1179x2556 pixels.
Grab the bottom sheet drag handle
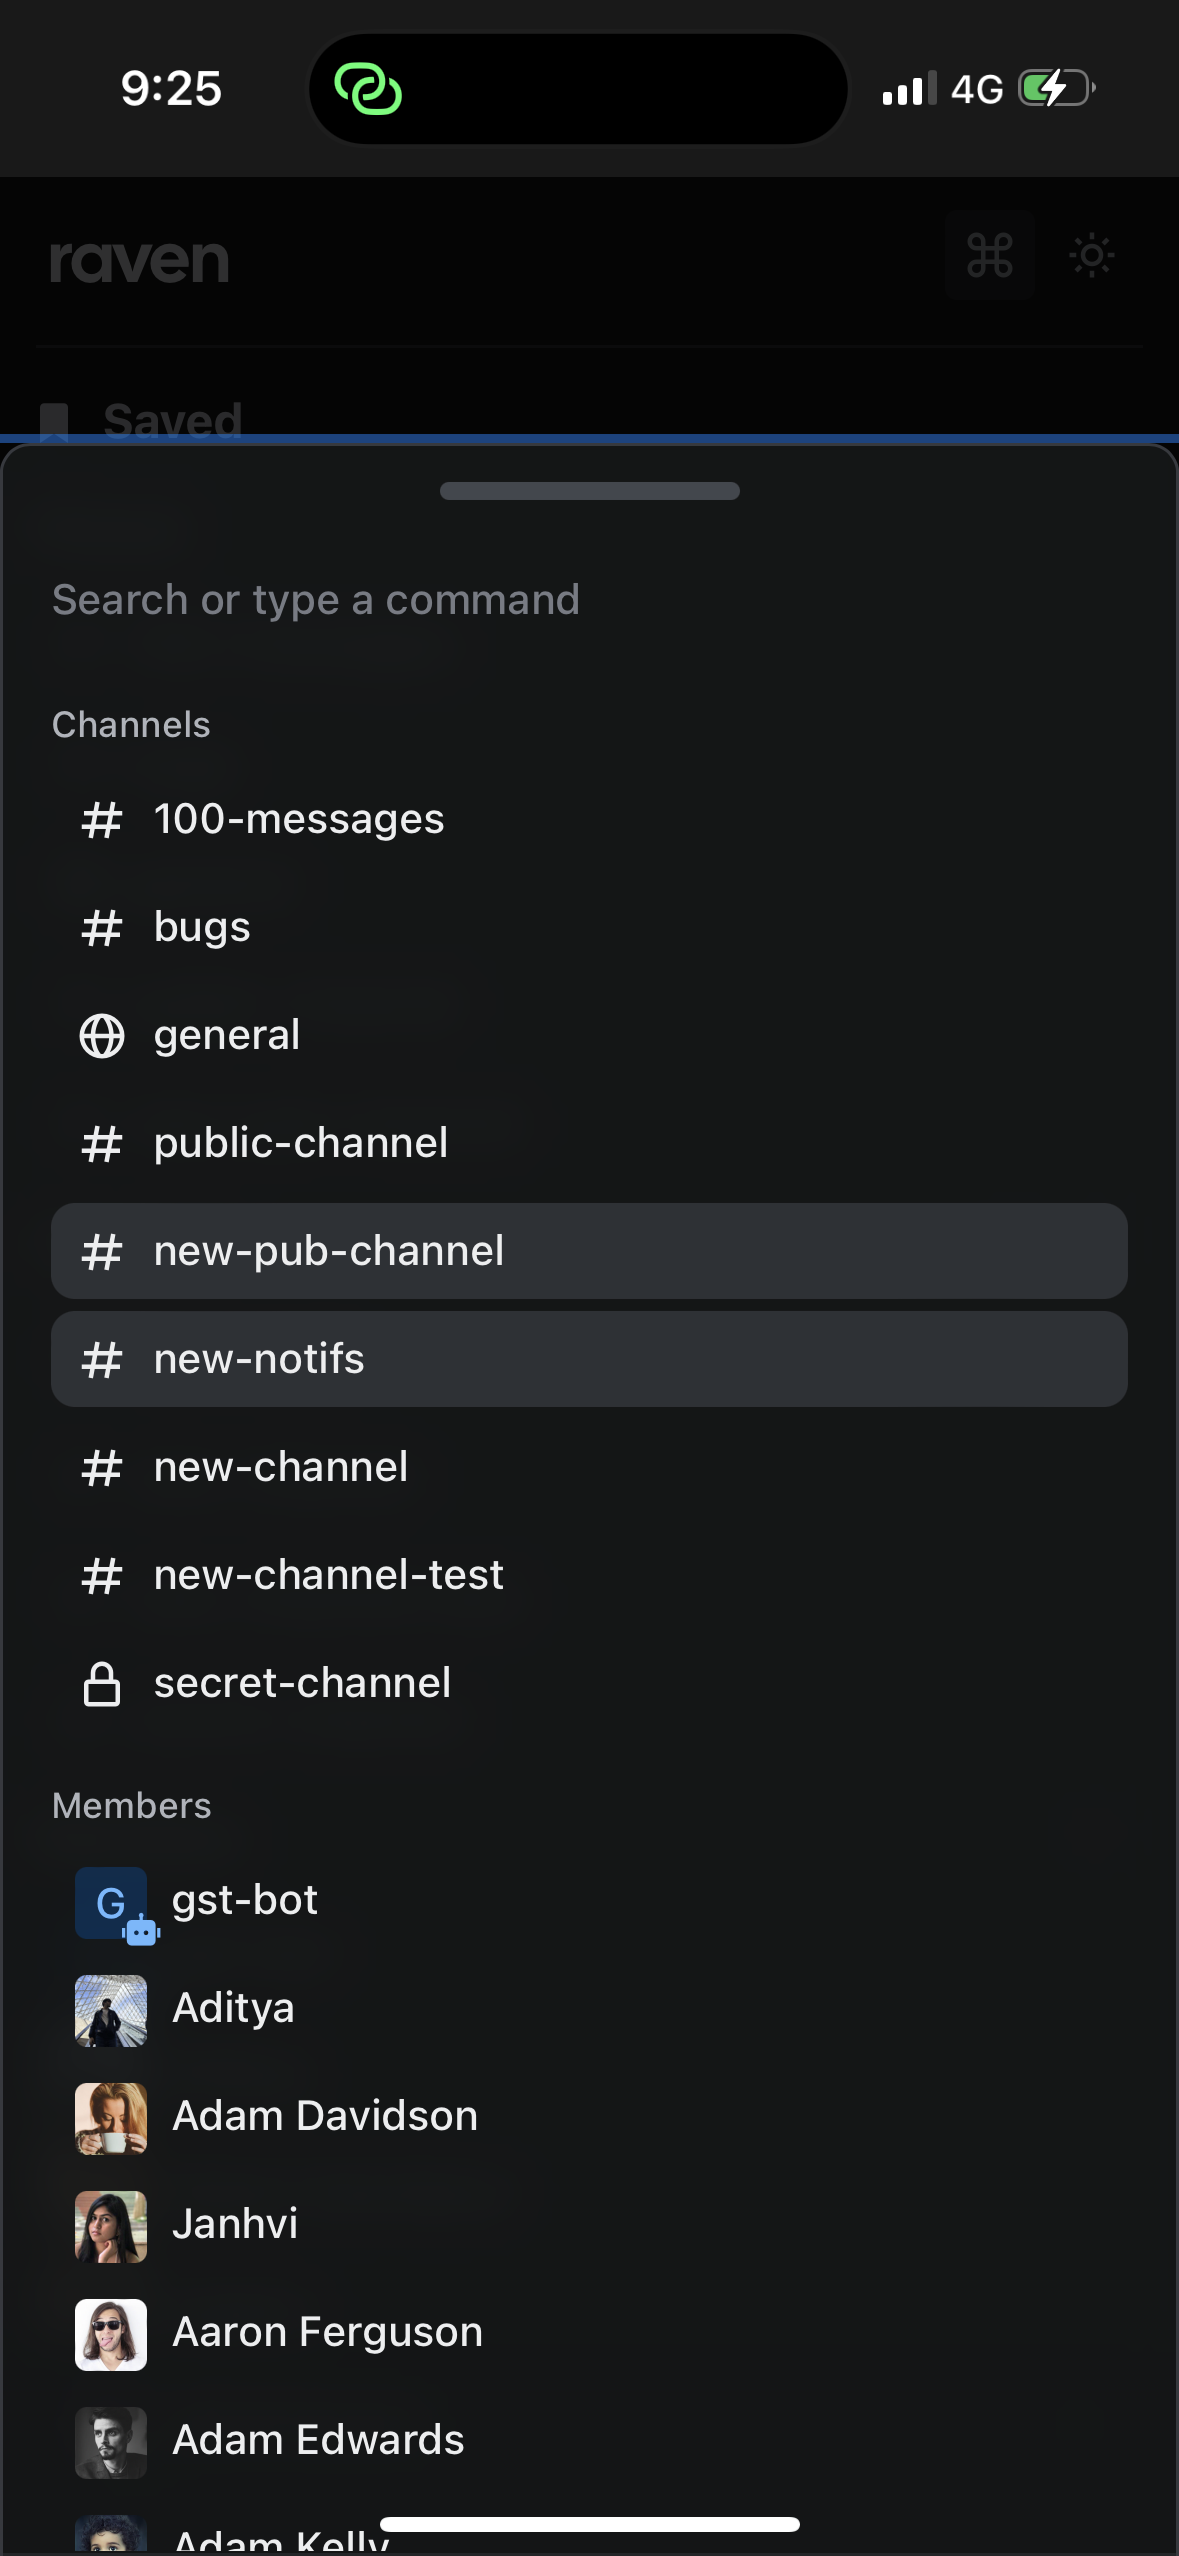click(x=589, y=491)
